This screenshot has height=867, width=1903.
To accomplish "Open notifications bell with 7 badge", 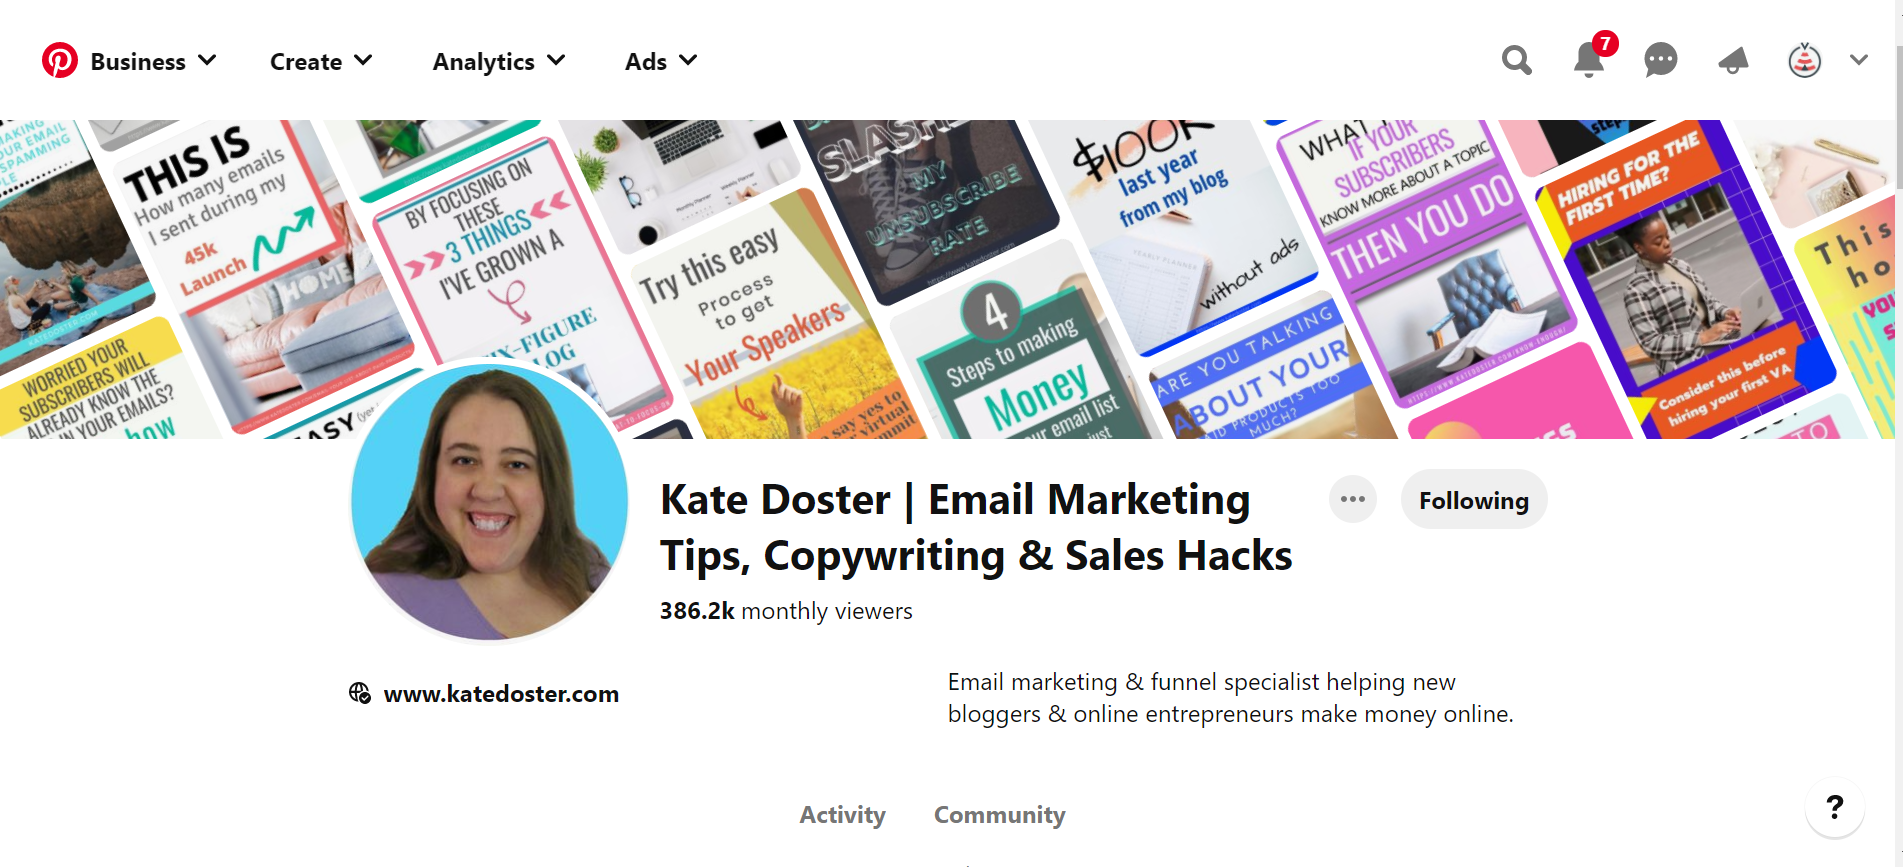I will point(1590,59).
